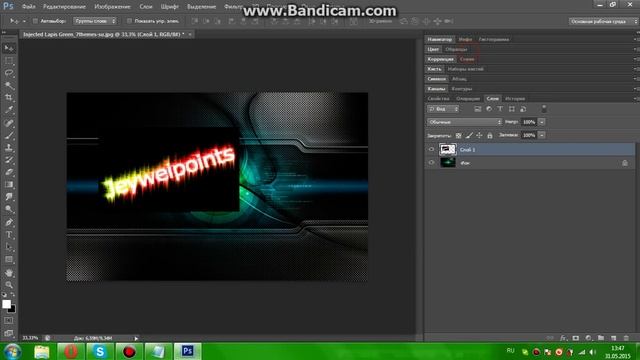This screenshot has height=360, width=640.
Task: Select the Eraser tool
Action: click(9, 172)
